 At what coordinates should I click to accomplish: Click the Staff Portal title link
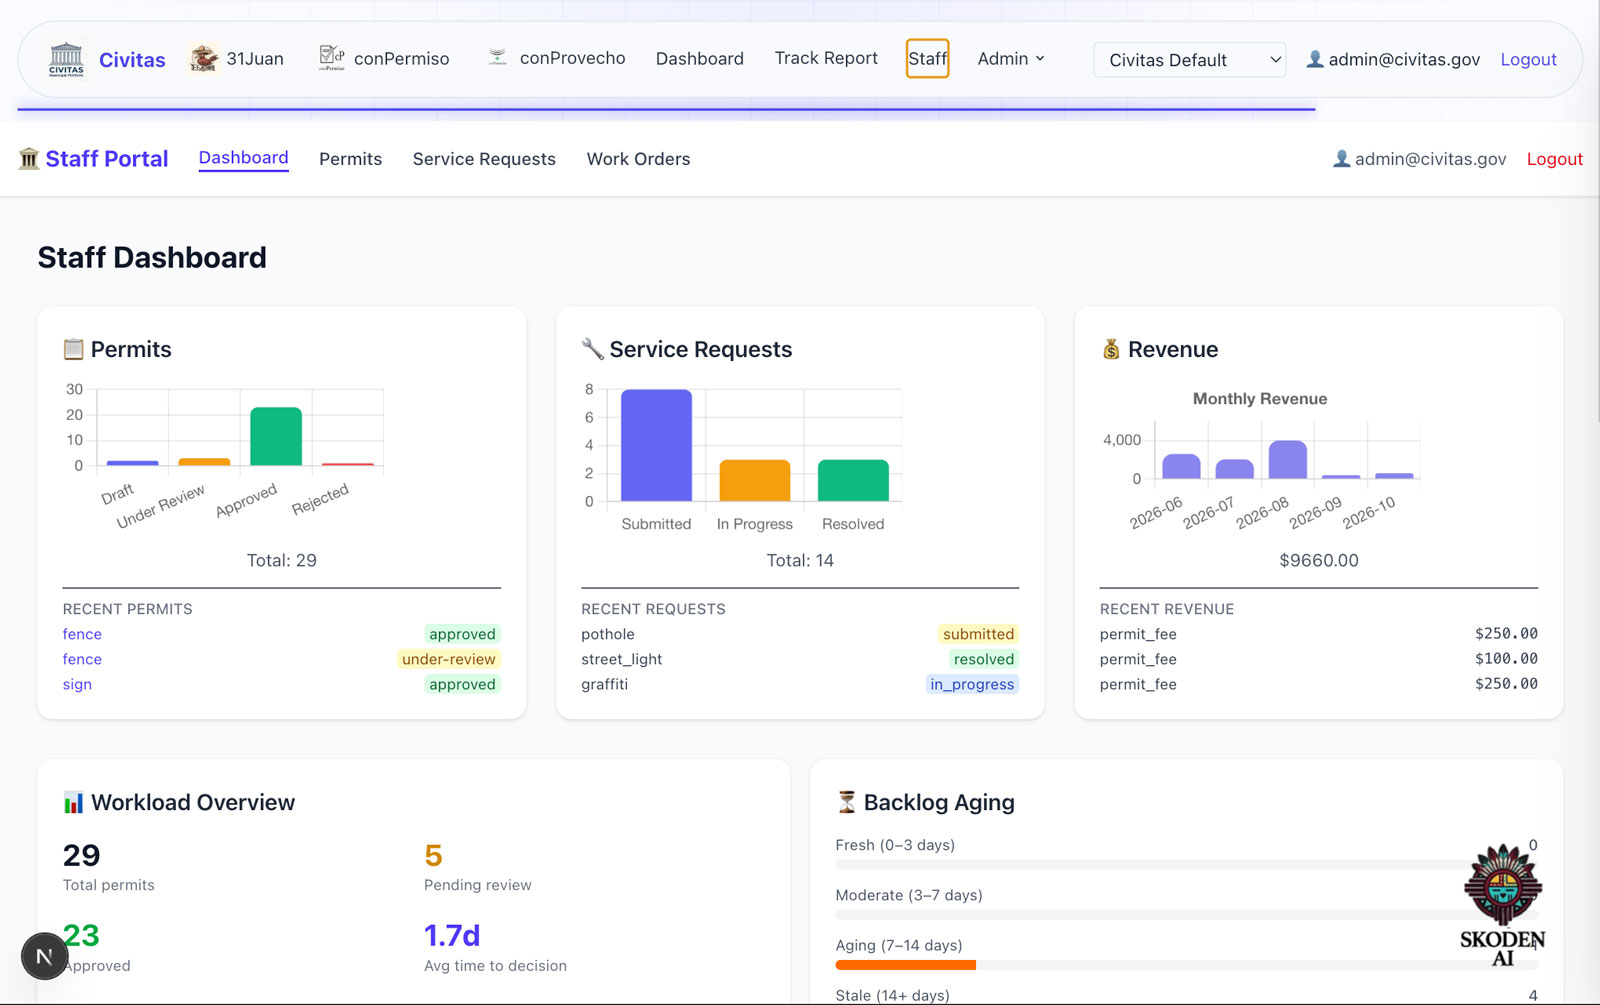pyautogui.click(x=107, y=159)
